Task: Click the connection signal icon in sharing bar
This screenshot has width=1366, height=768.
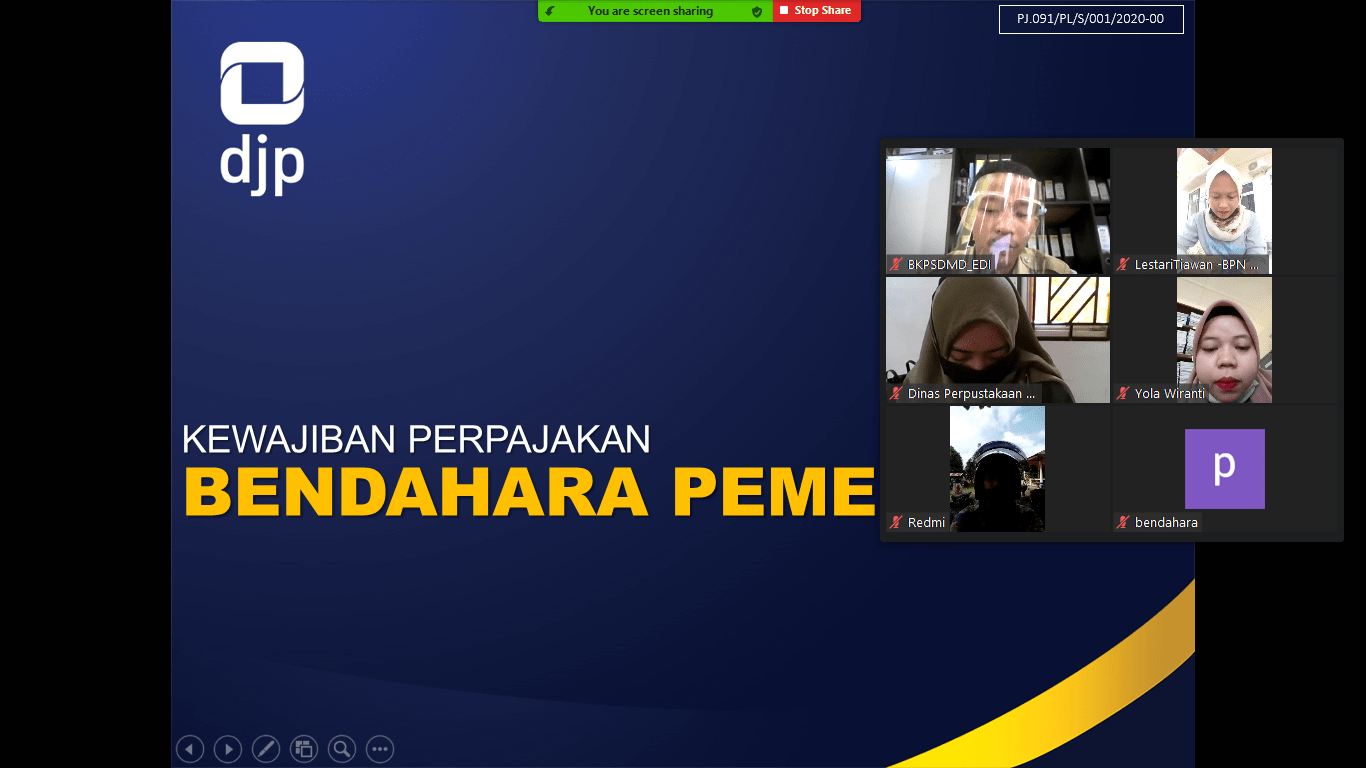Action: 550,11
